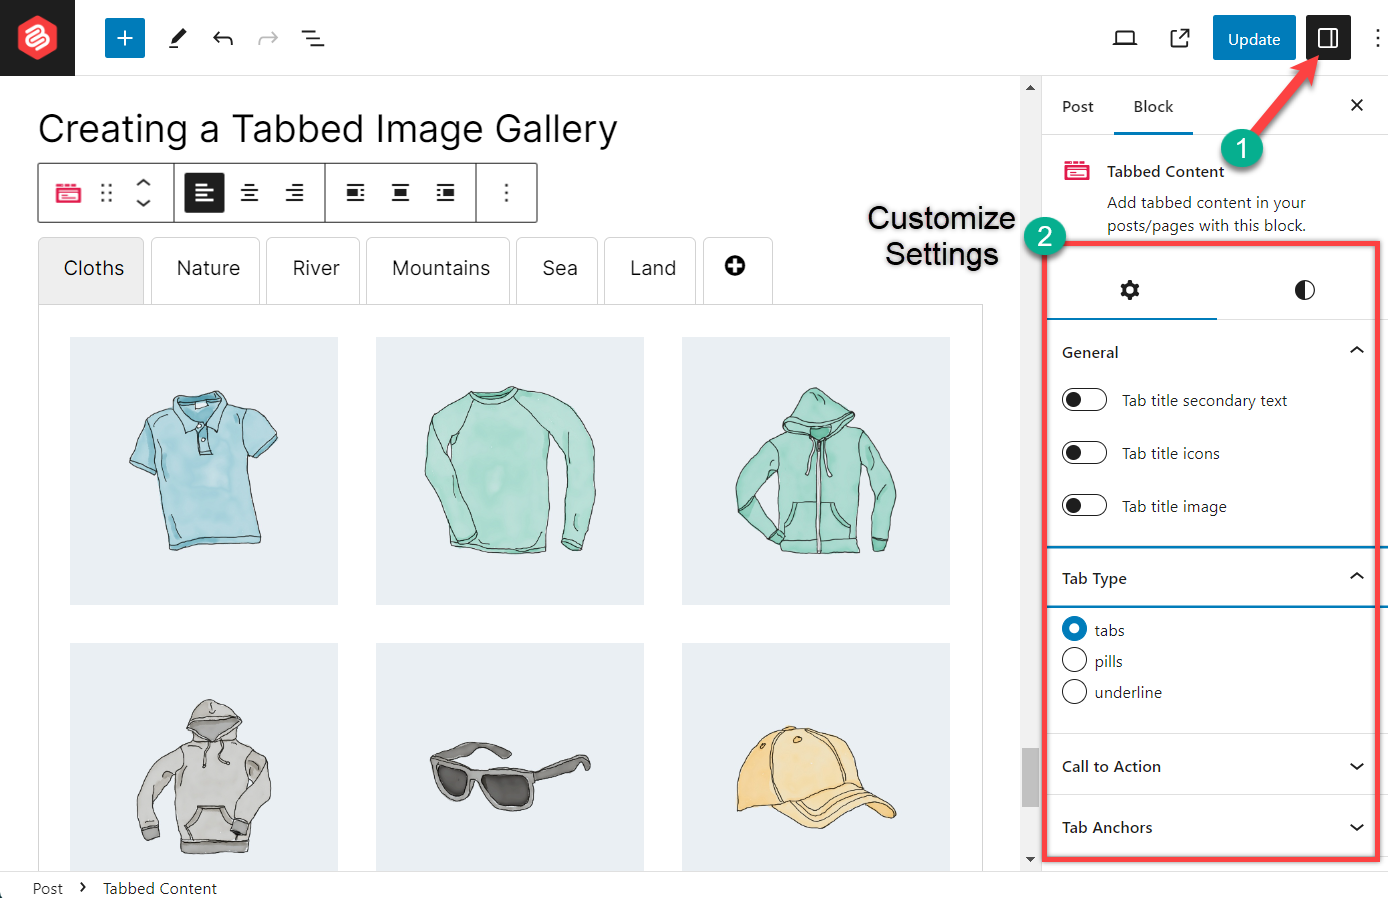Select the pills tab type
The height and width of the screenshot is (898, 1388).
coord(1074,660)
